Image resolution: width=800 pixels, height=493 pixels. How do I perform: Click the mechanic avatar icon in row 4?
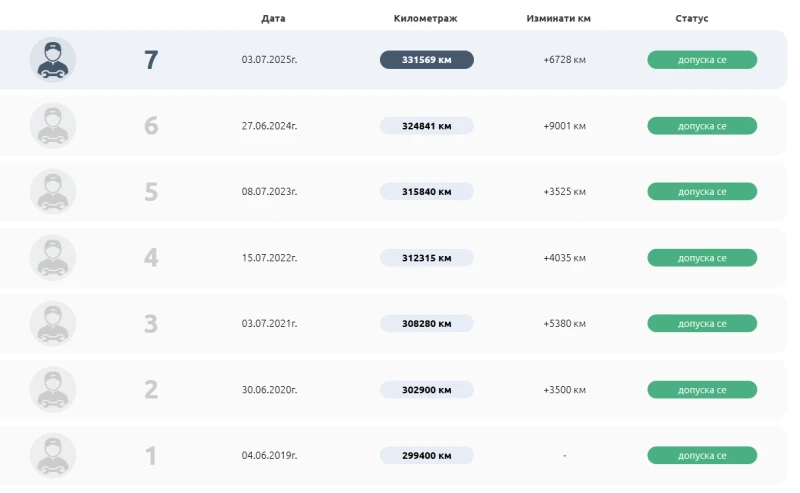(x=53, y=258)
